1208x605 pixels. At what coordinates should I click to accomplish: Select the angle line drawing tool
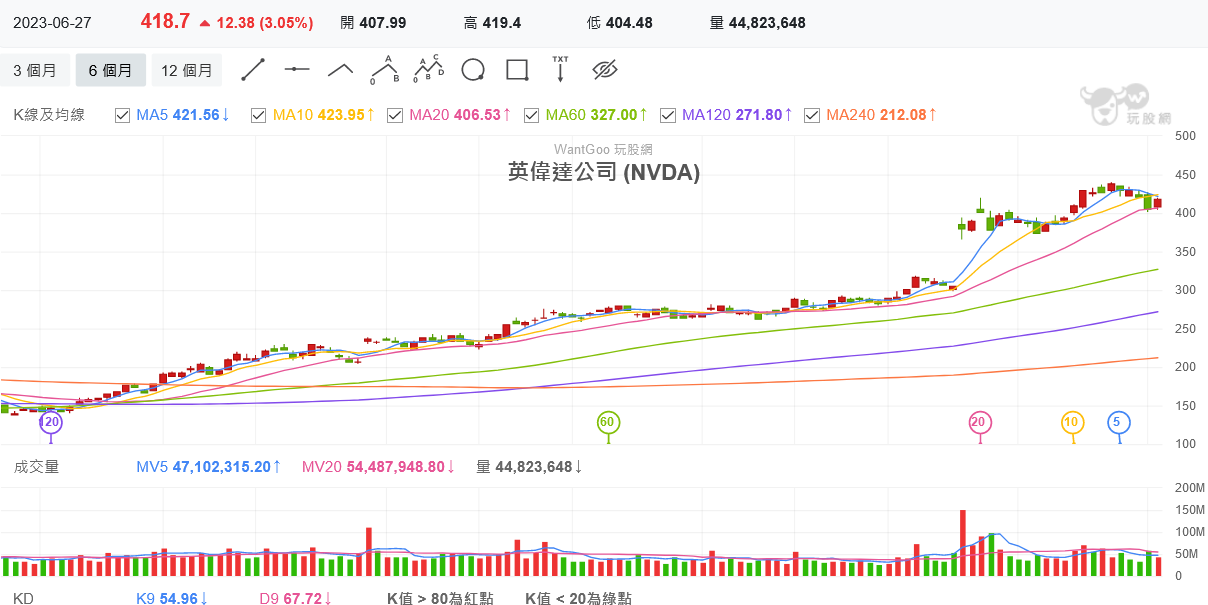pos(341,69)
